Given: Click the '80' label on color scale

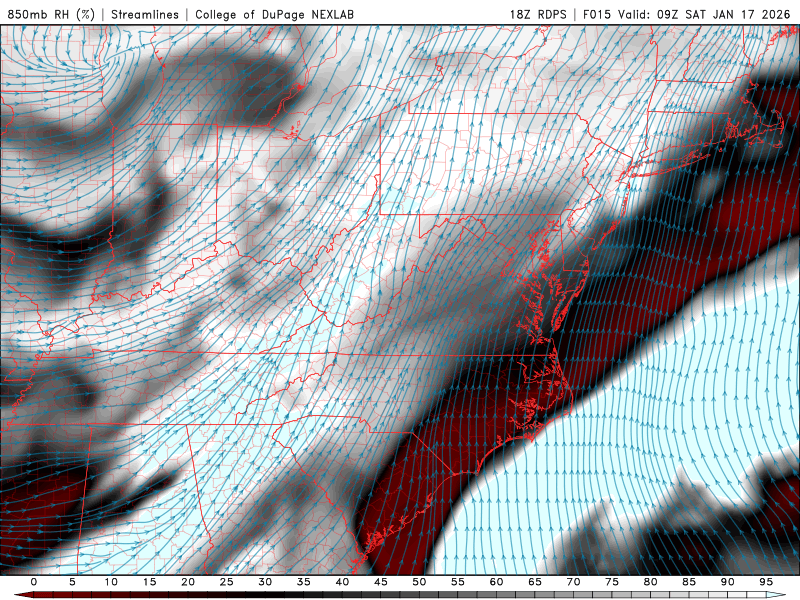Looking at the screenshot, I should 650,582.
